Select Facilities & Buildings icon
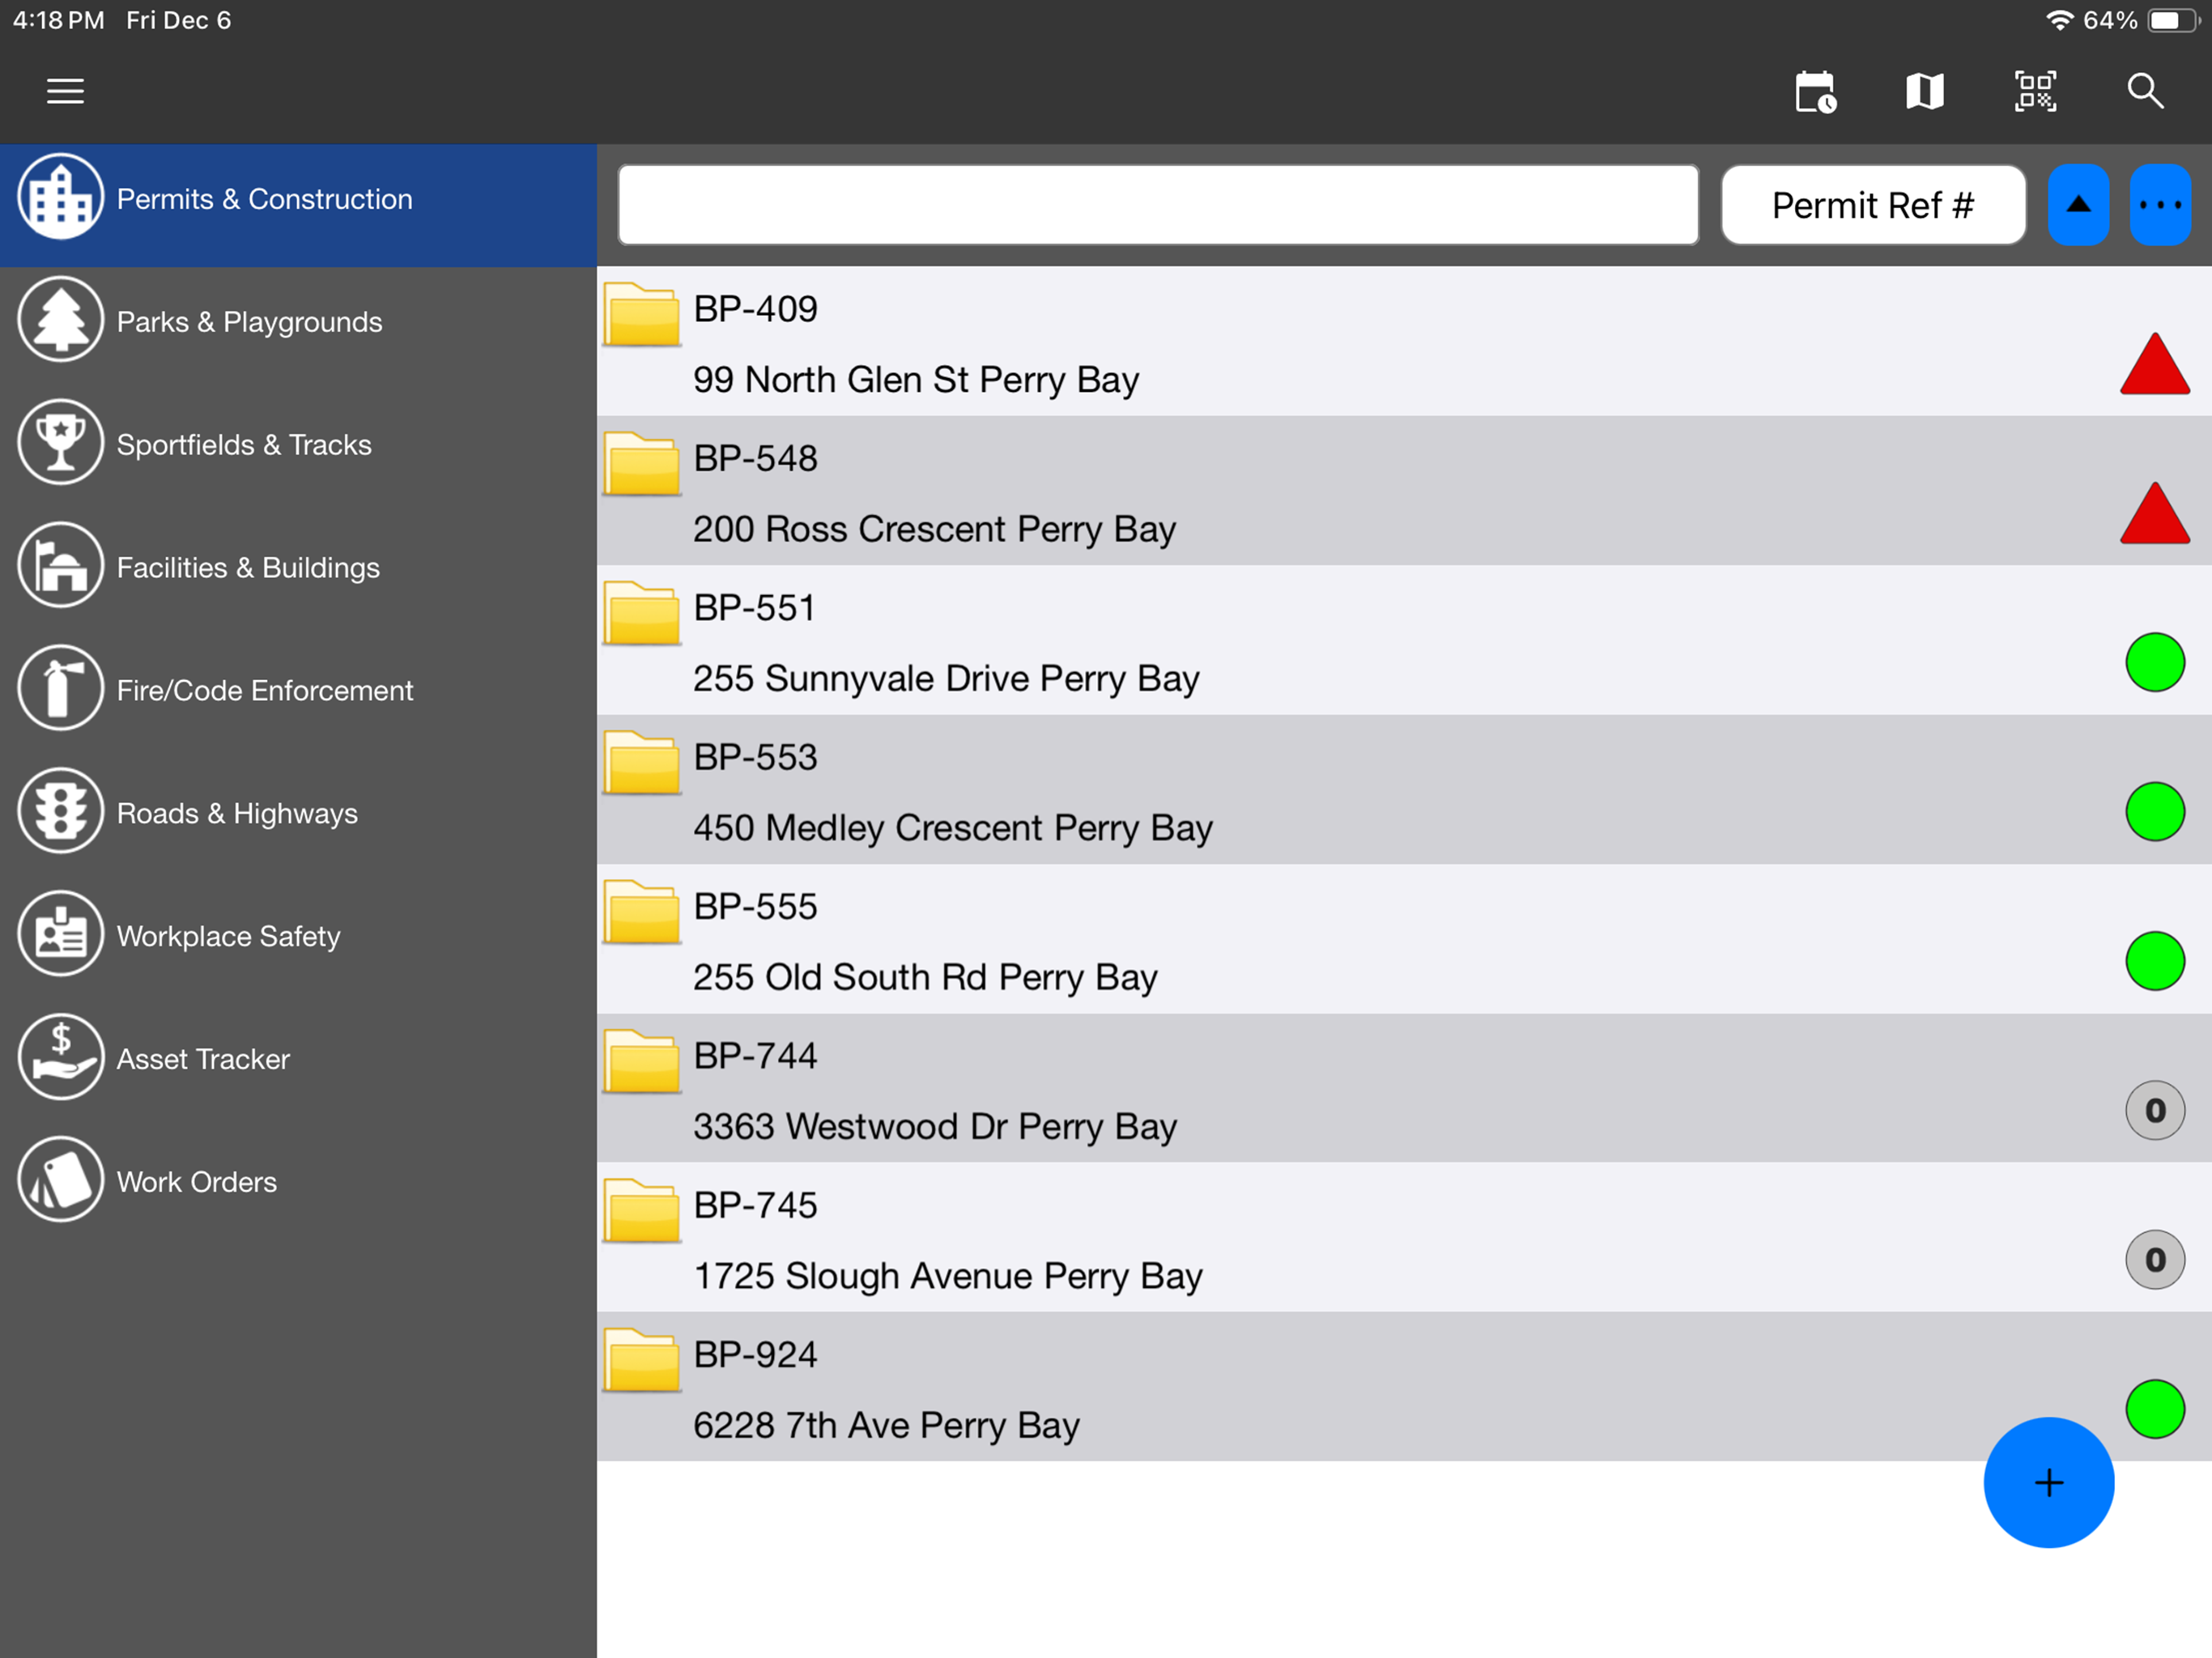 point(61,566)
